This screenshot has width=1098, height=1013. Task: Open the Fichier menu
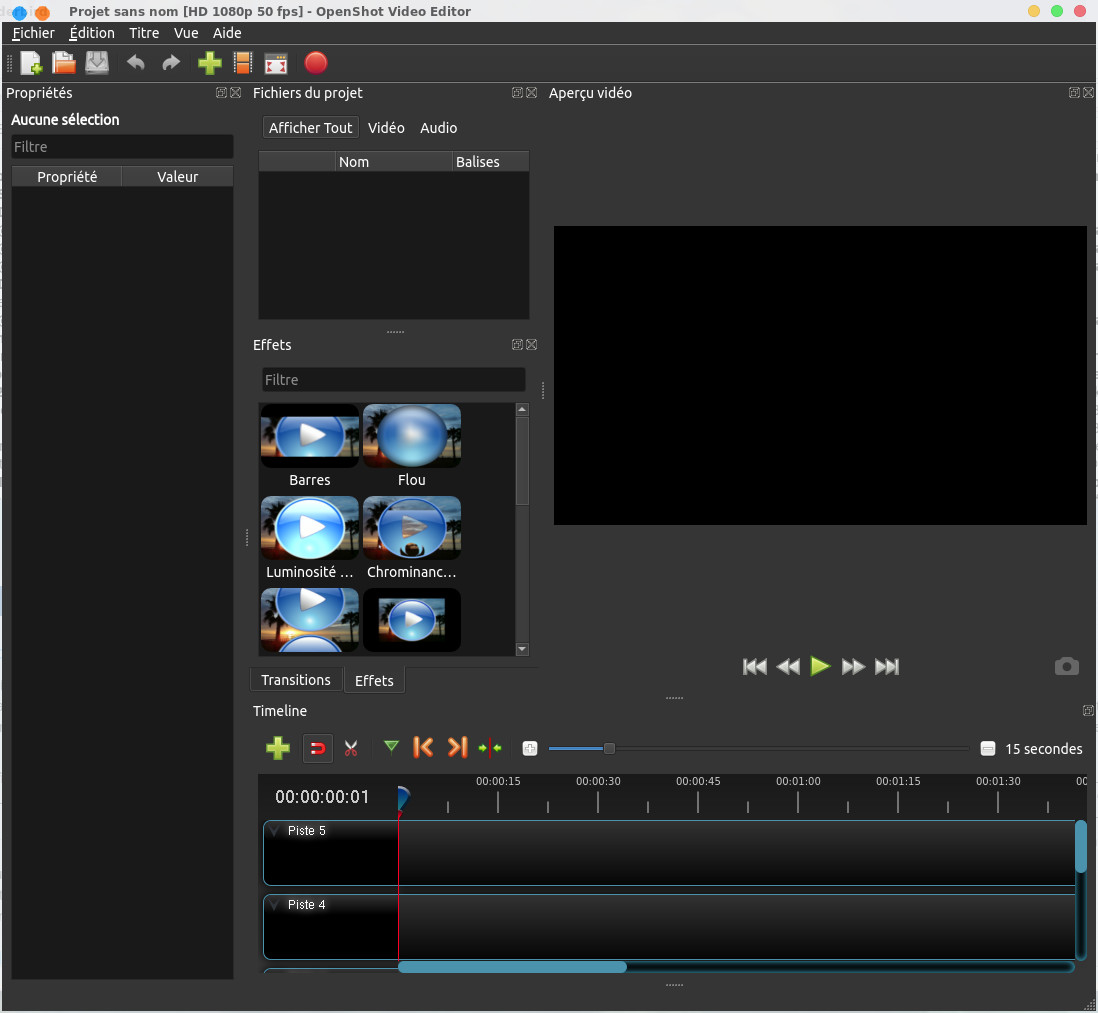tap(33, 33)
